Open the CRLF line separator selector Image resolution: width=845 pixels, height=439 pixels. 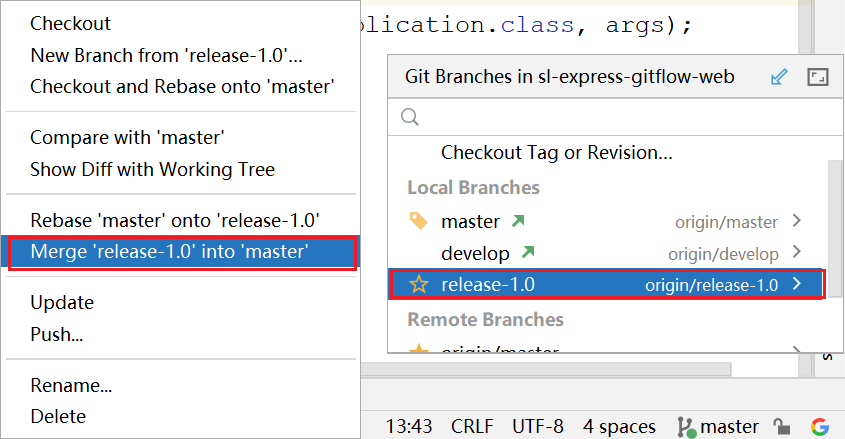coord(472,427)
